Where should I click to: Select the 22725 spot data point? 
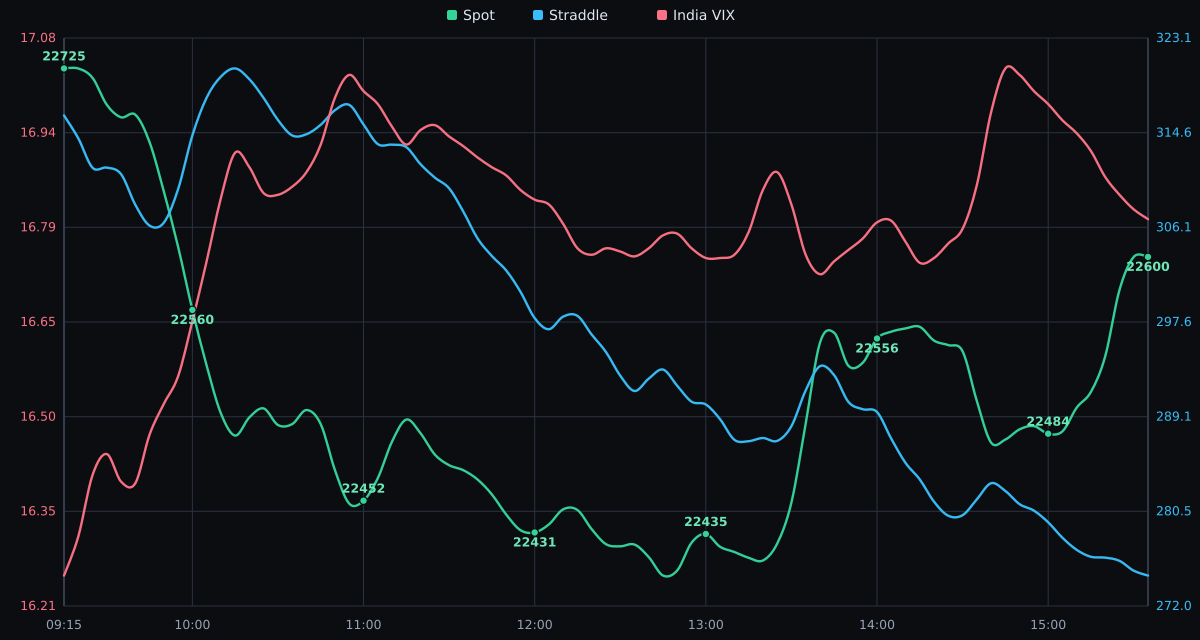64,68
